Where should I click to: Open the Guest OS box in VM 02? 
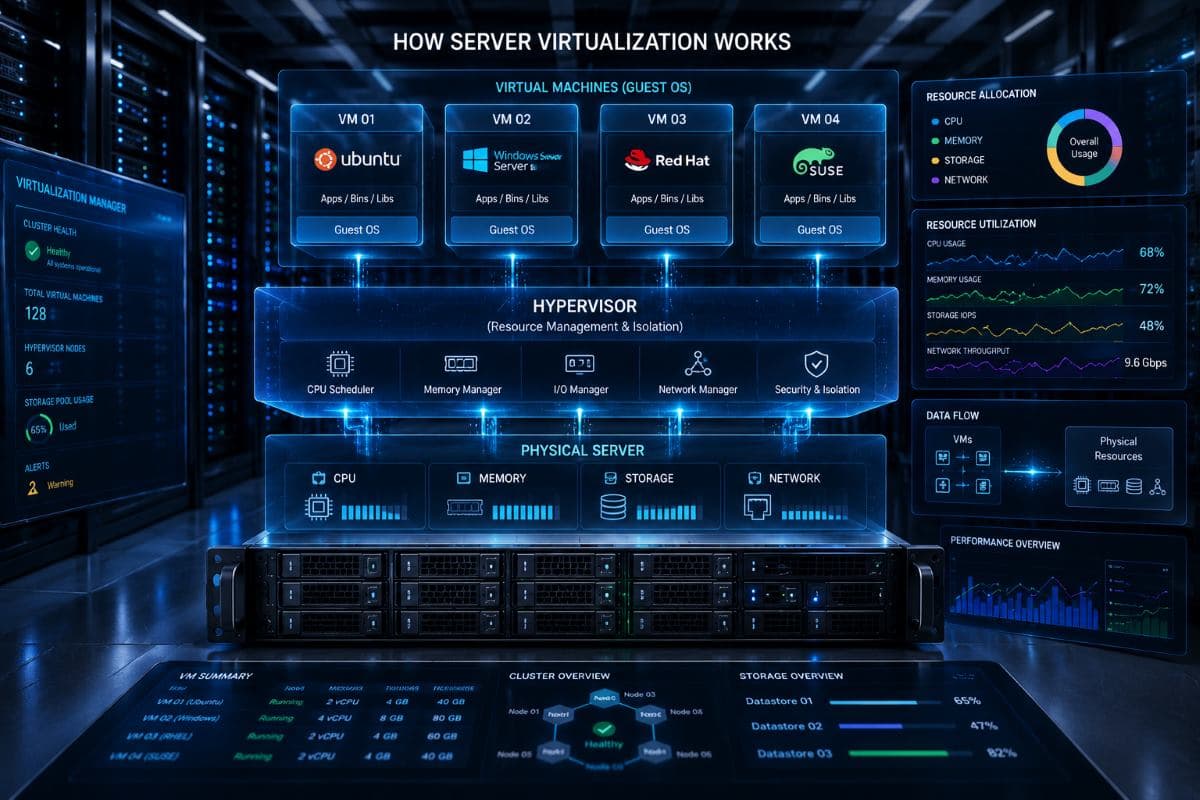(512, 230)
